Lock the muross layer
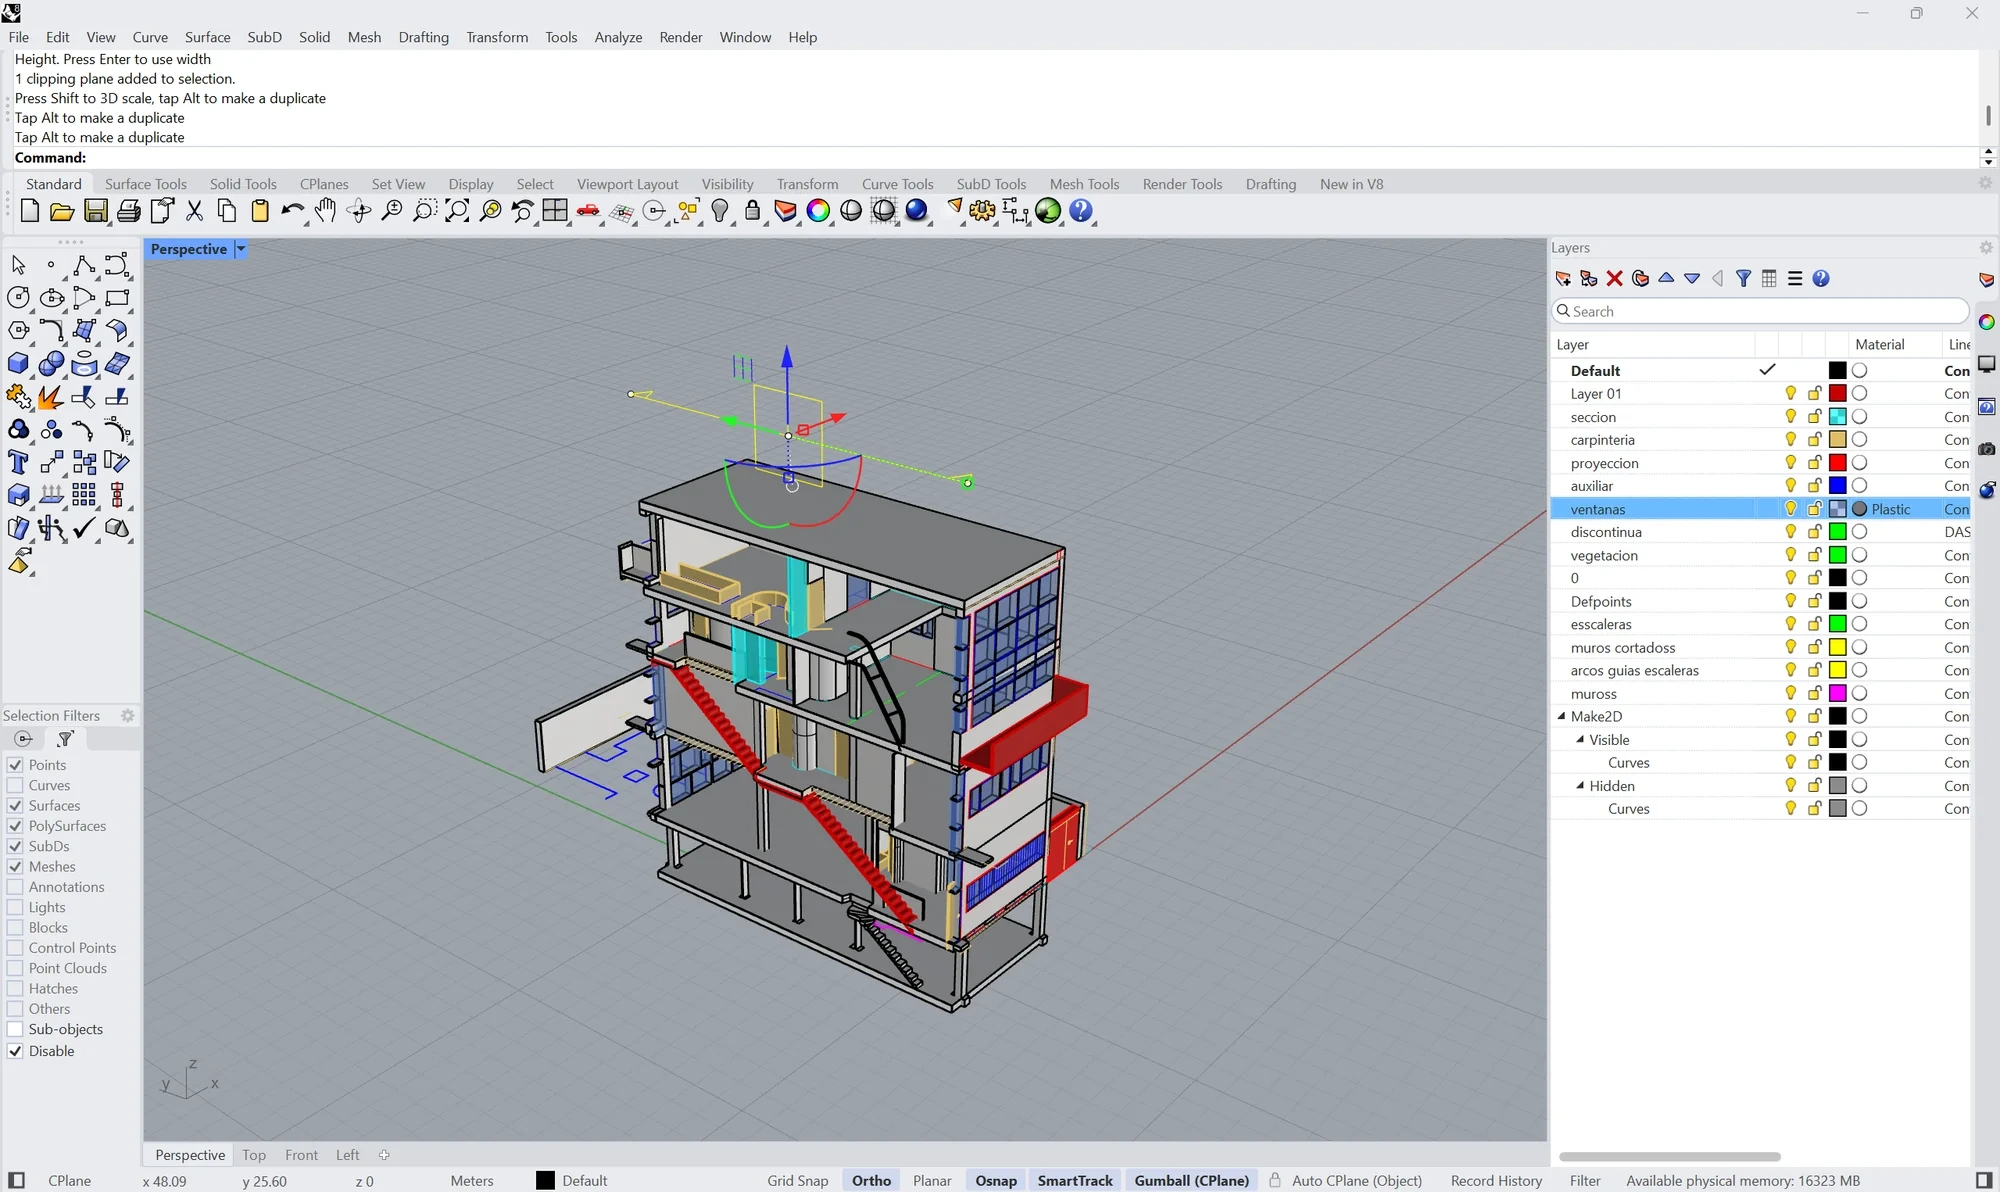This screenshot has height=1192, width=2000. tap(1814, 694)
